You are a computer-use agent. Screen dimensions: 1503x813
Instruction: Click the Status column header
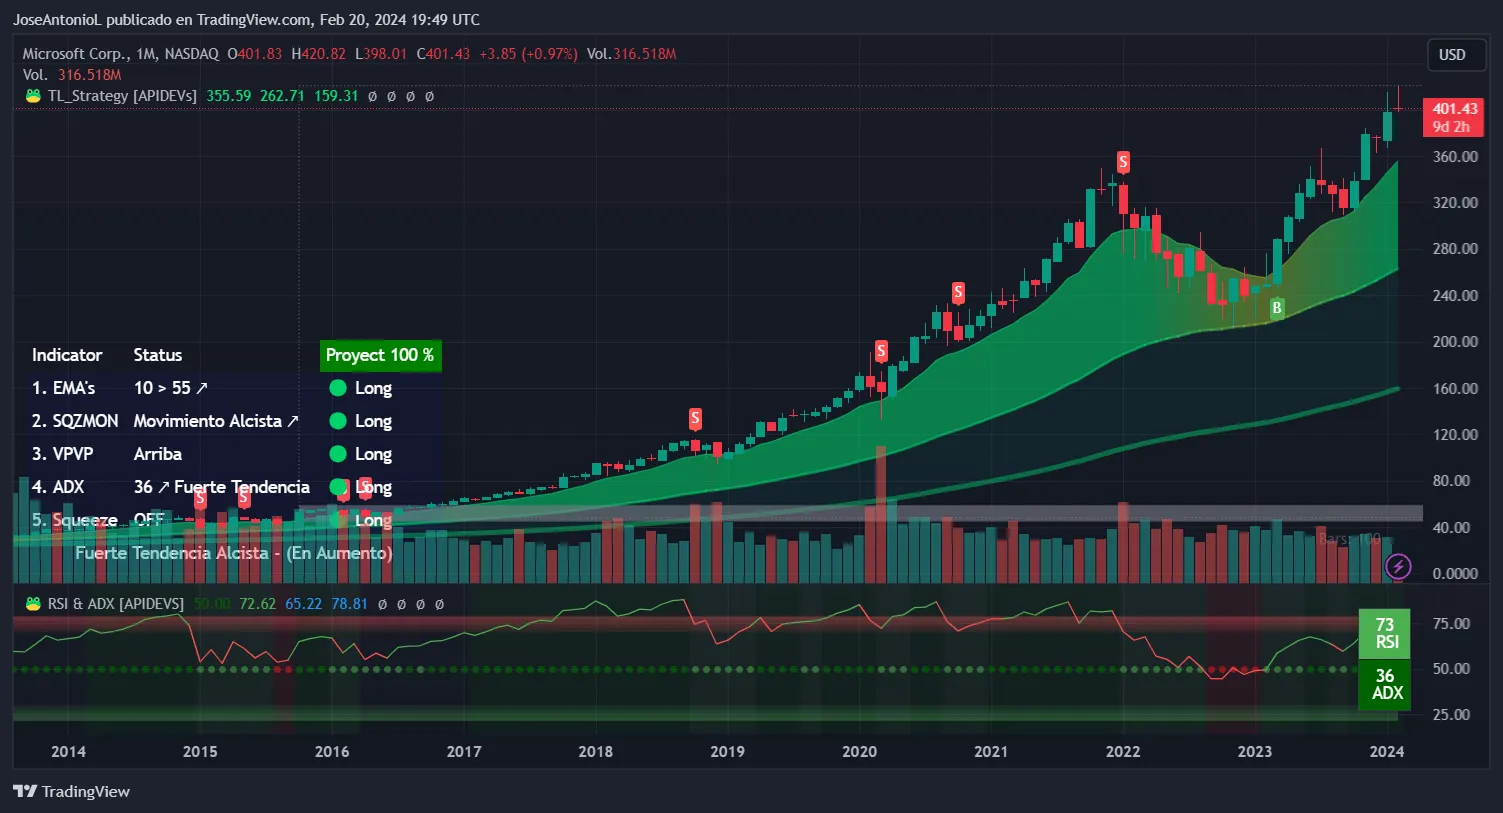tap(158, 355)
